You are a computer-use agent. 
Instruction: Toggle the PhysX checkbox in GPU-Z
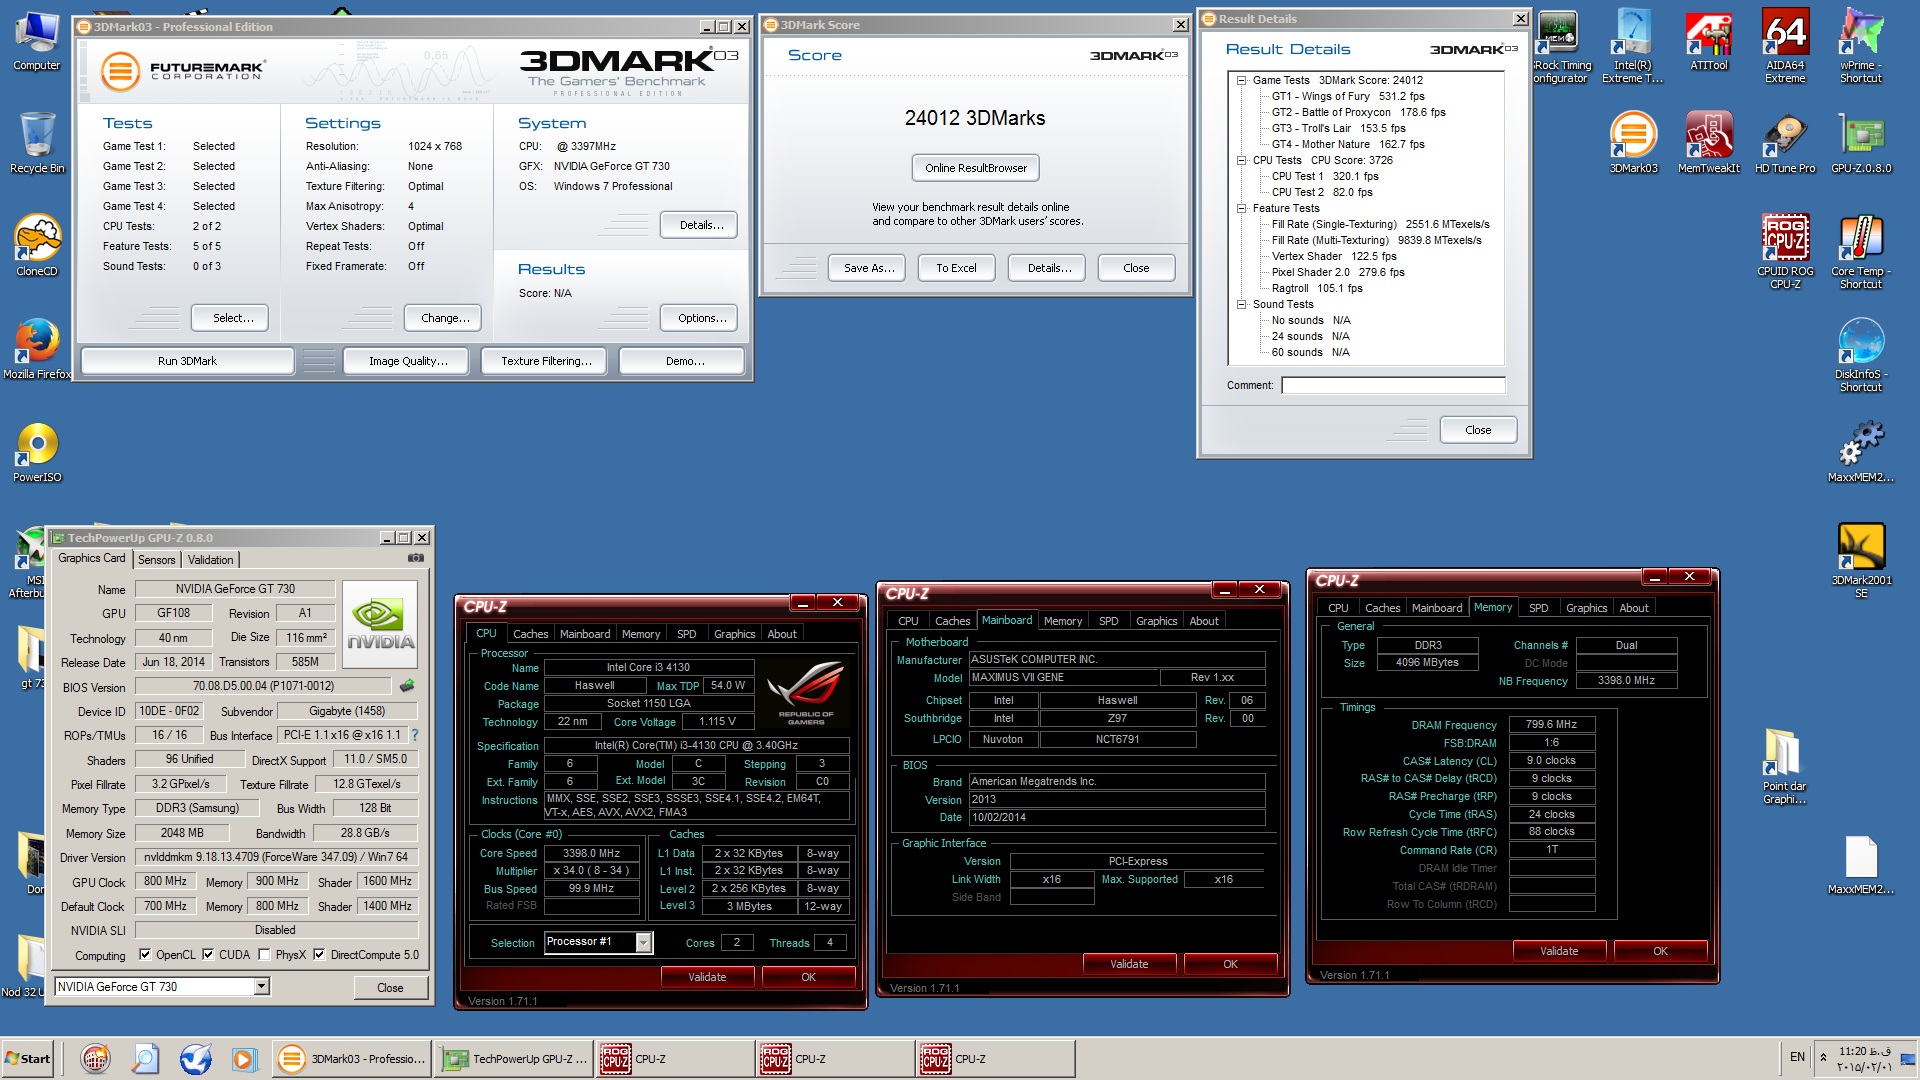point(264,954)
